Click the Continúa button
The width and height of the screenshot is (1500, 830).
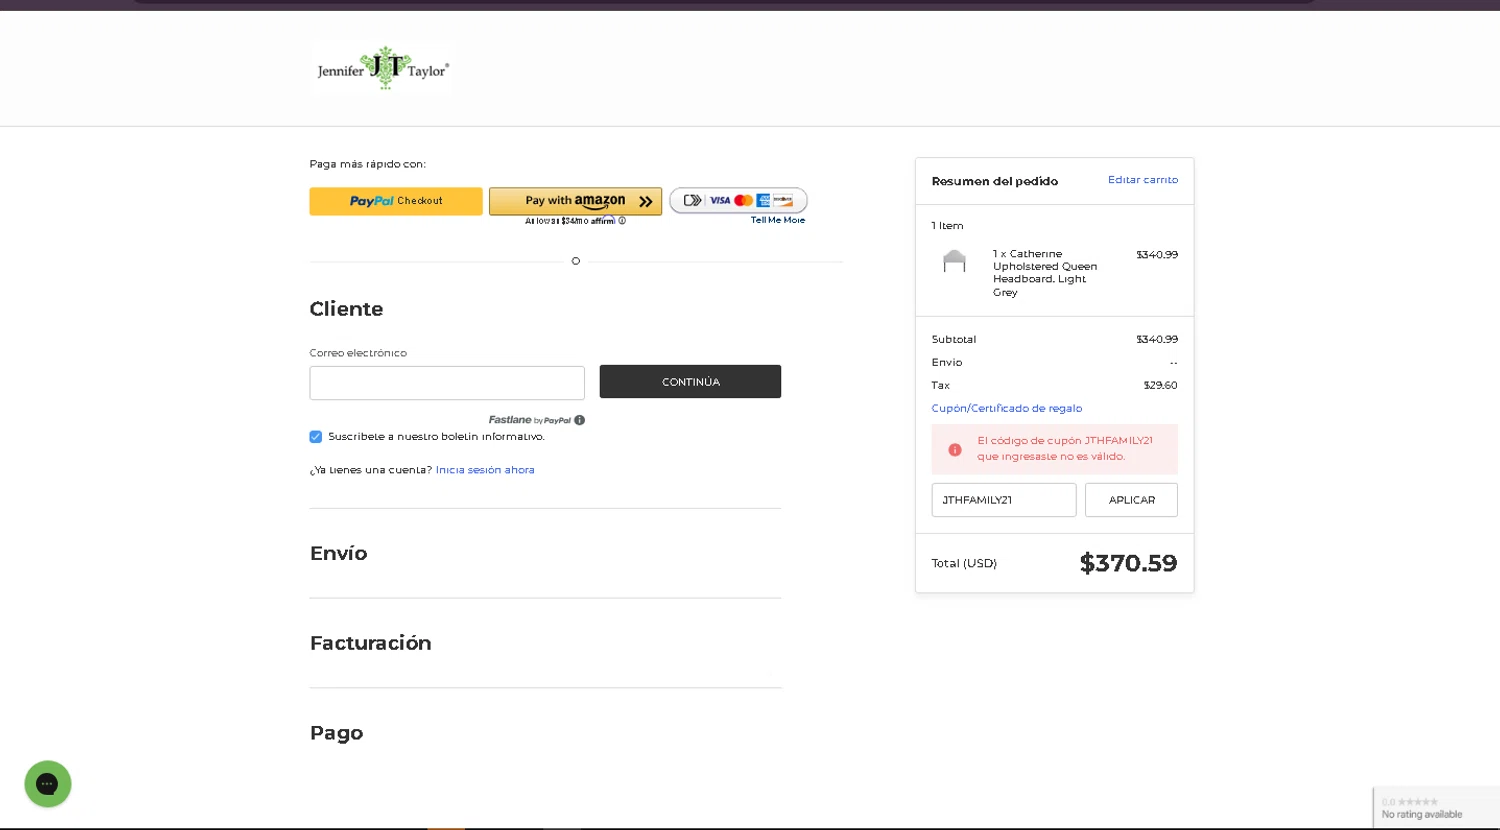click(690, 382)
